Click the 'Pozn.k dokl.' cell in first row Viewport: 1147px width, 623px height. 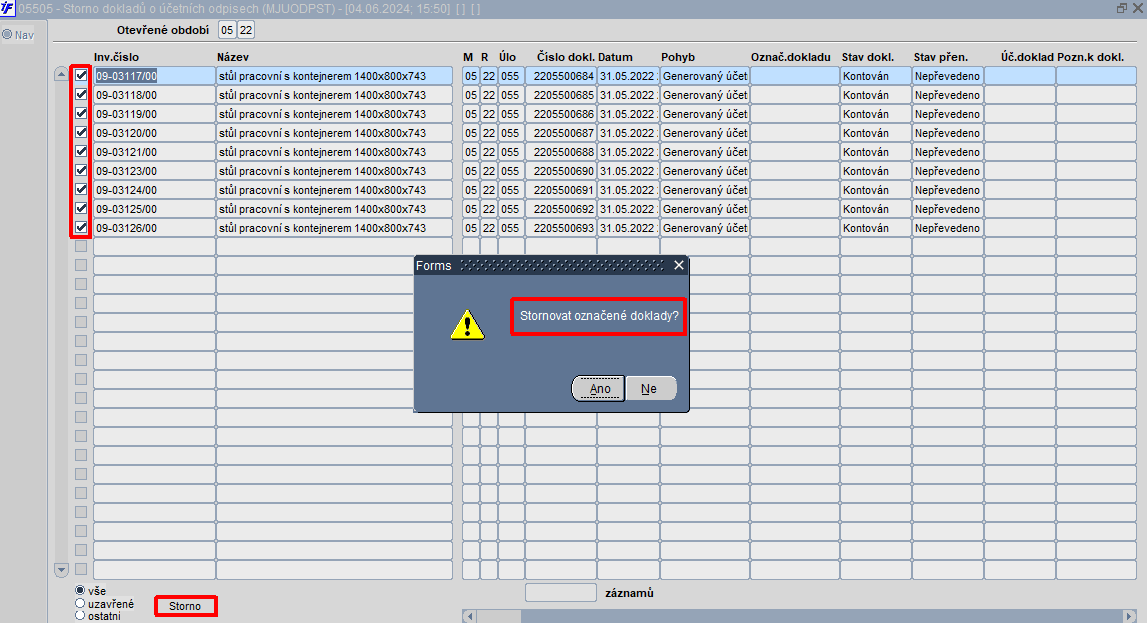pos(1096,76)
